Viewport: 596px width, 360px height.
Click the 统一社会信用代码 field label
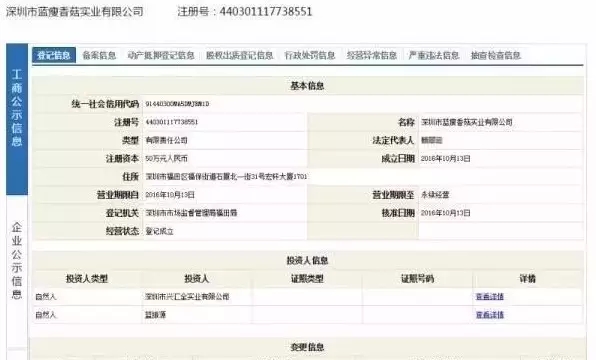105,104
